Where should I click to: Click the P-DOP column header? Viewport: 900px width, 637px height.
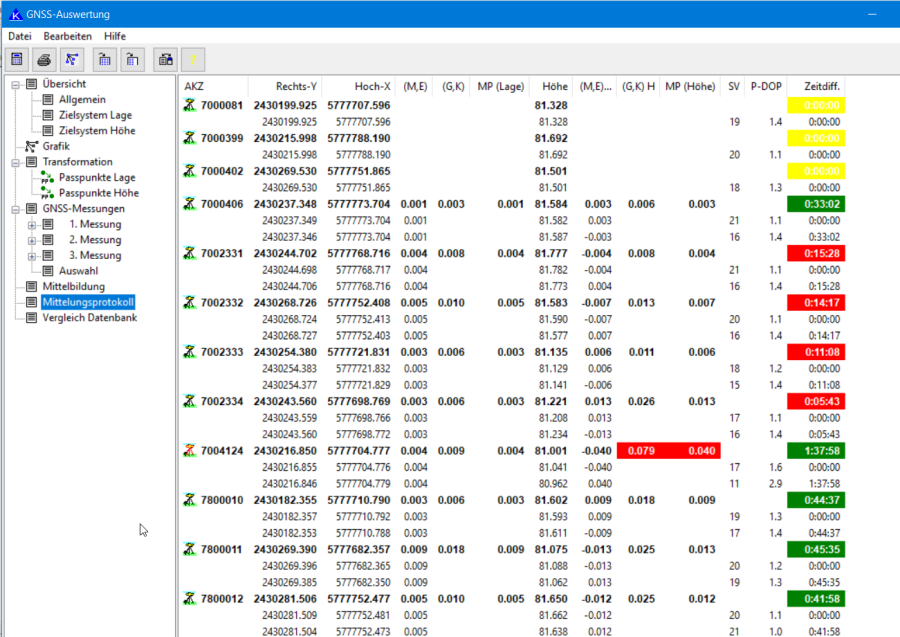point(766,86)
